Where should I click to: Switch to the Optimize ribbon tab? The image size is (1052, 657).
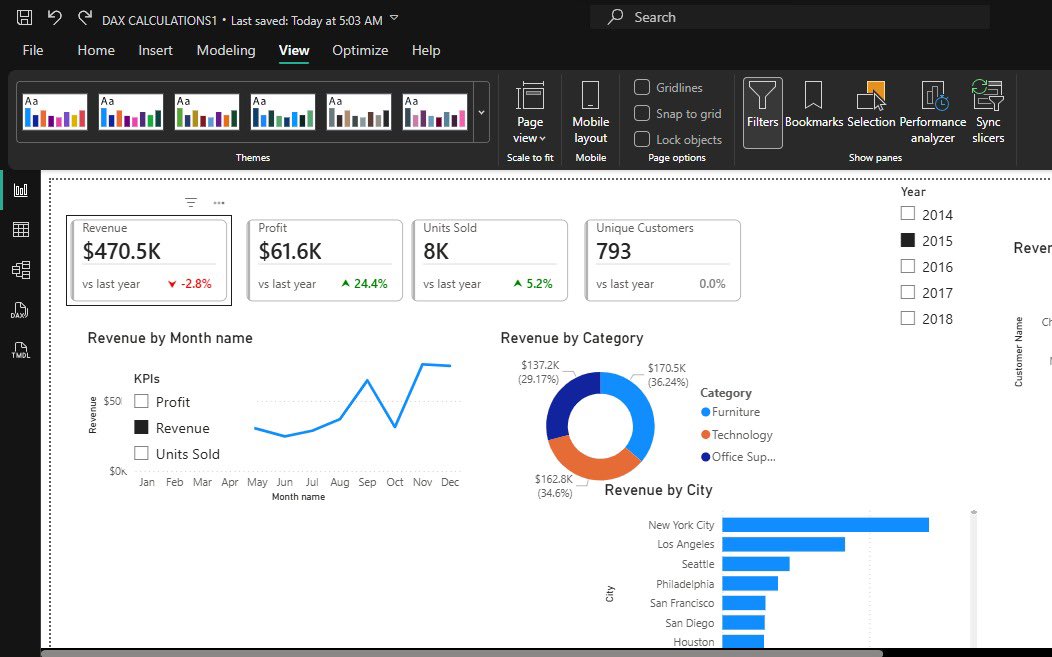click(x=360, y=50)
